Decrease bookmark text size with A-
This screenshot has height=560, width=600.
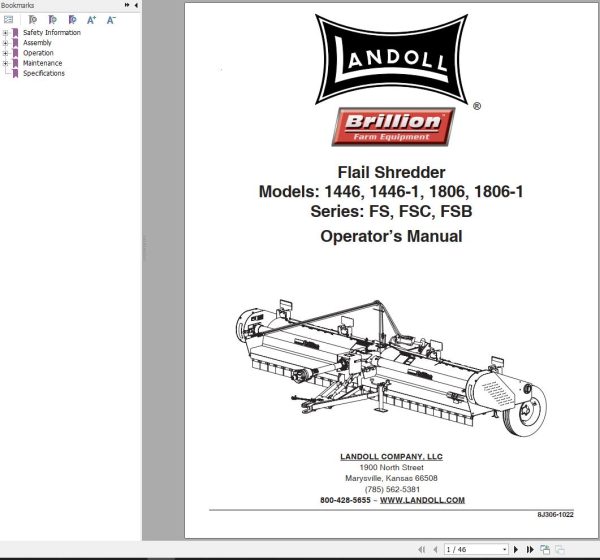pyautogui.click(x=111, y=20)
